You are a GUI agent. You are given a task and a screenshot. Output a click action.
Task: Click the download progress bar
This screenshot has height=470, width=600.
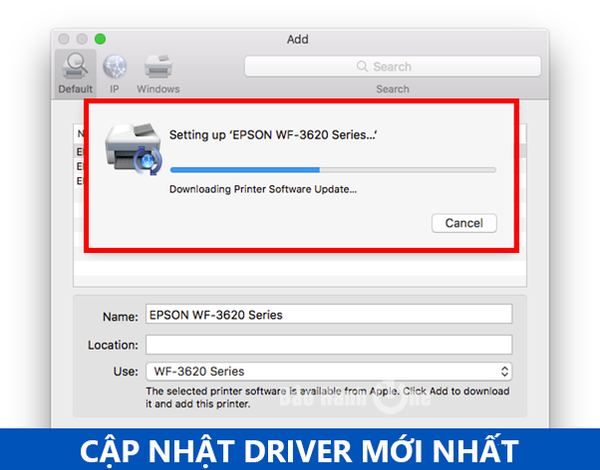pyautogui.click(x=332, y=170)
